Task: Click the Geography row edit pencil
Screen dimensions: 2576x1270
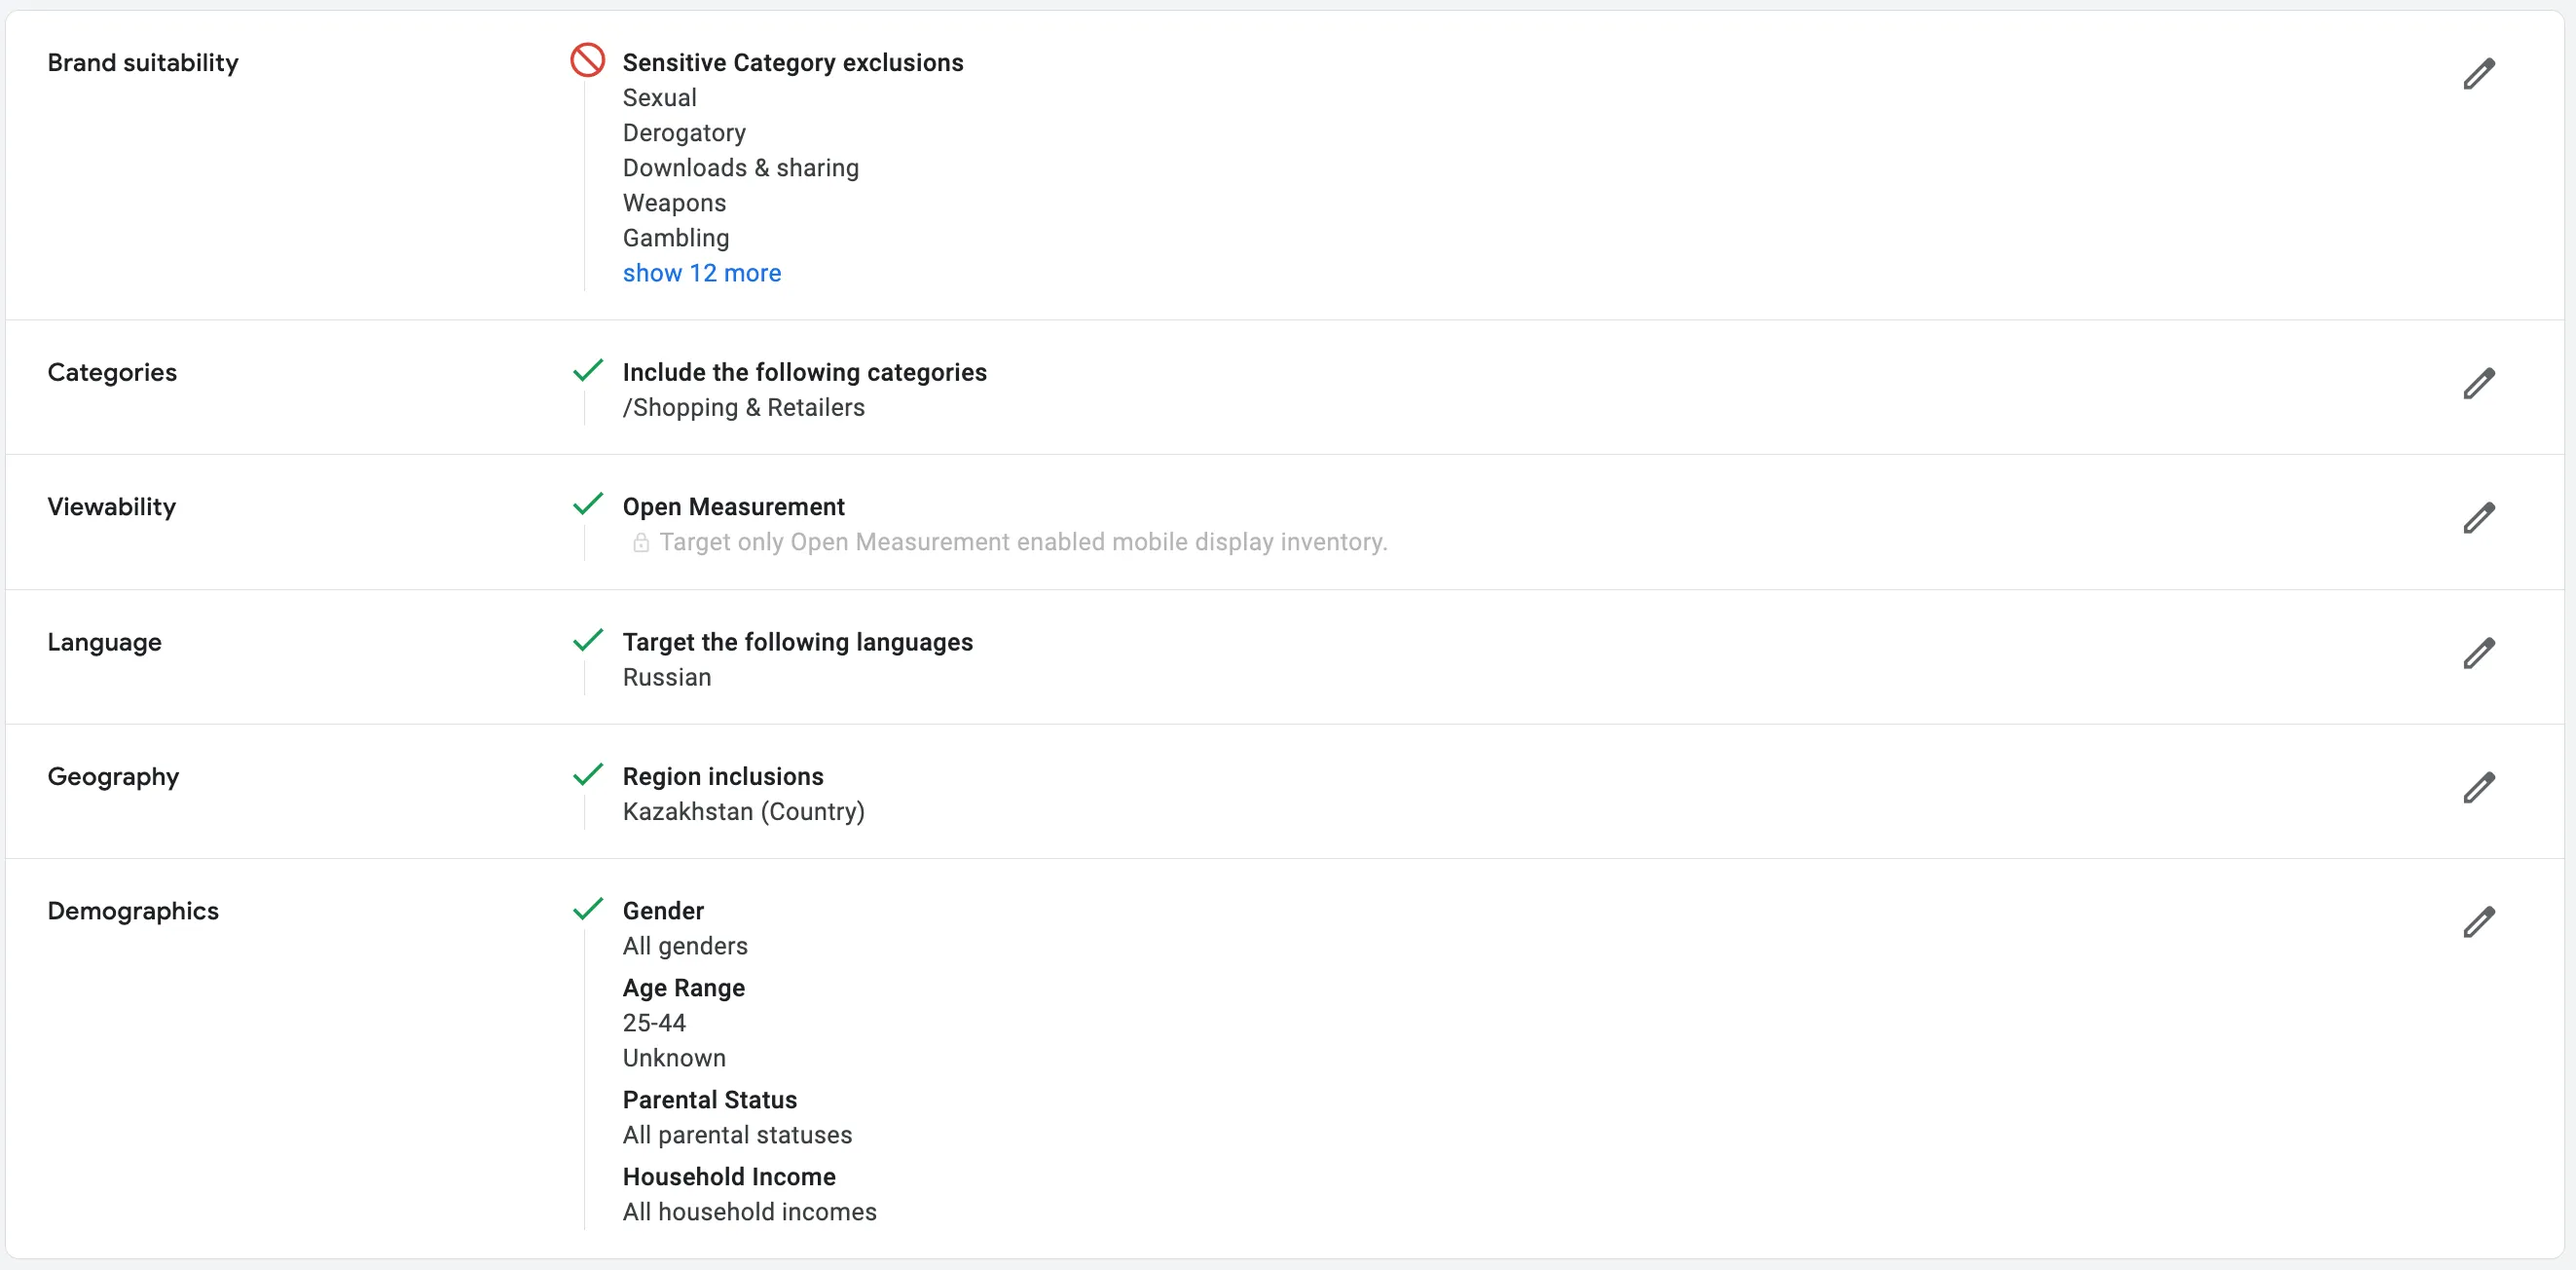Action: (2479, 788)
